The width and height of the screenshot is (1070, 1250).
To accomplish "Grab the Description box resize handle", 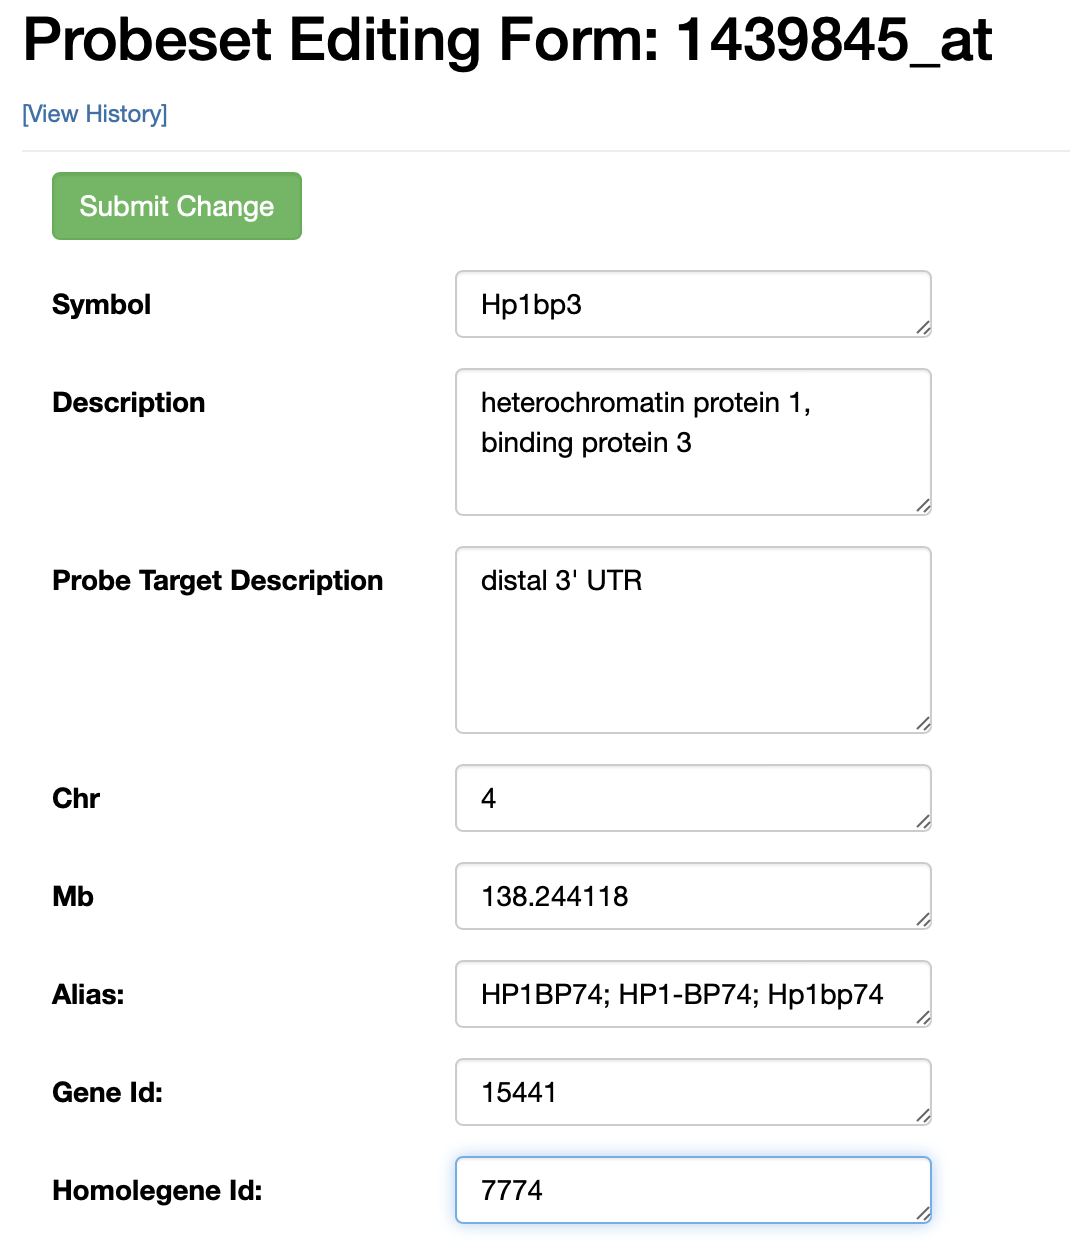I will pyautogui.click(x=923, y=506).
